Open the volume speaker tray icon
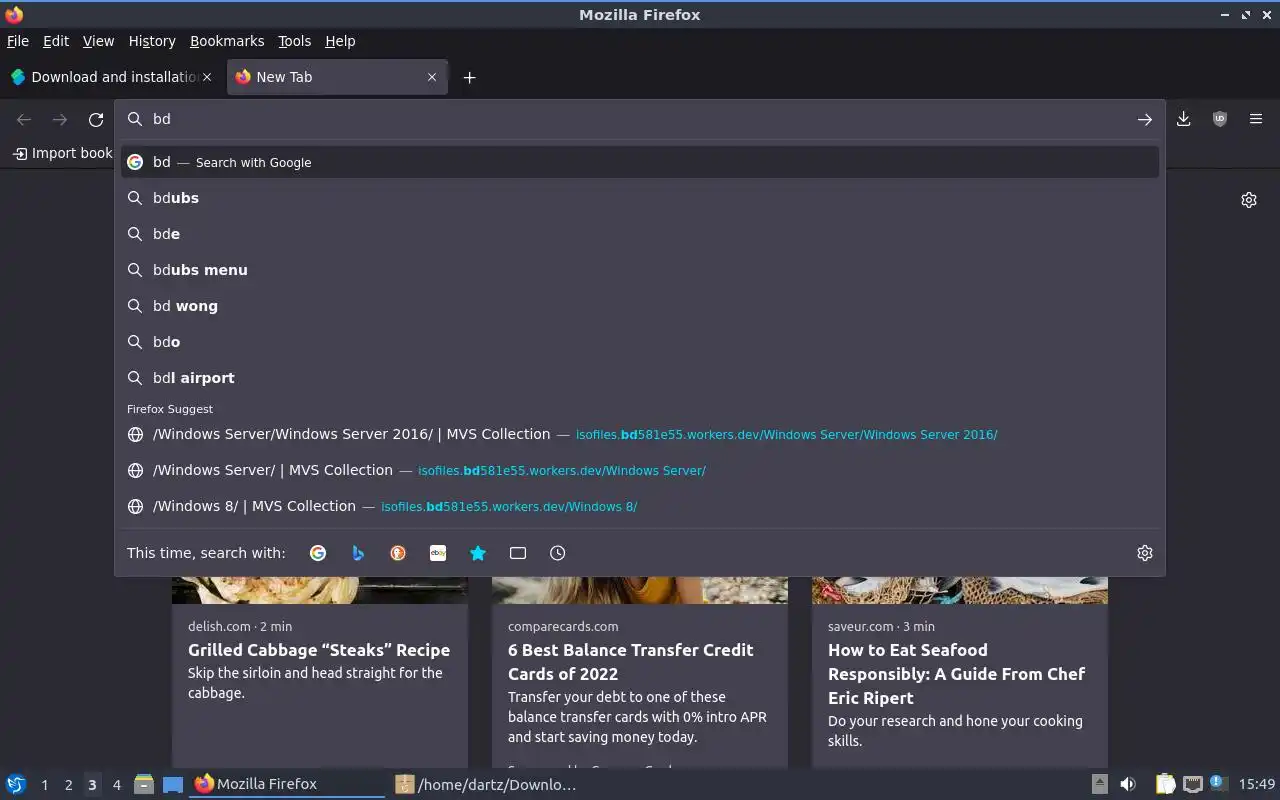This screenshot has height=800, width=1280. point(1128,784)
